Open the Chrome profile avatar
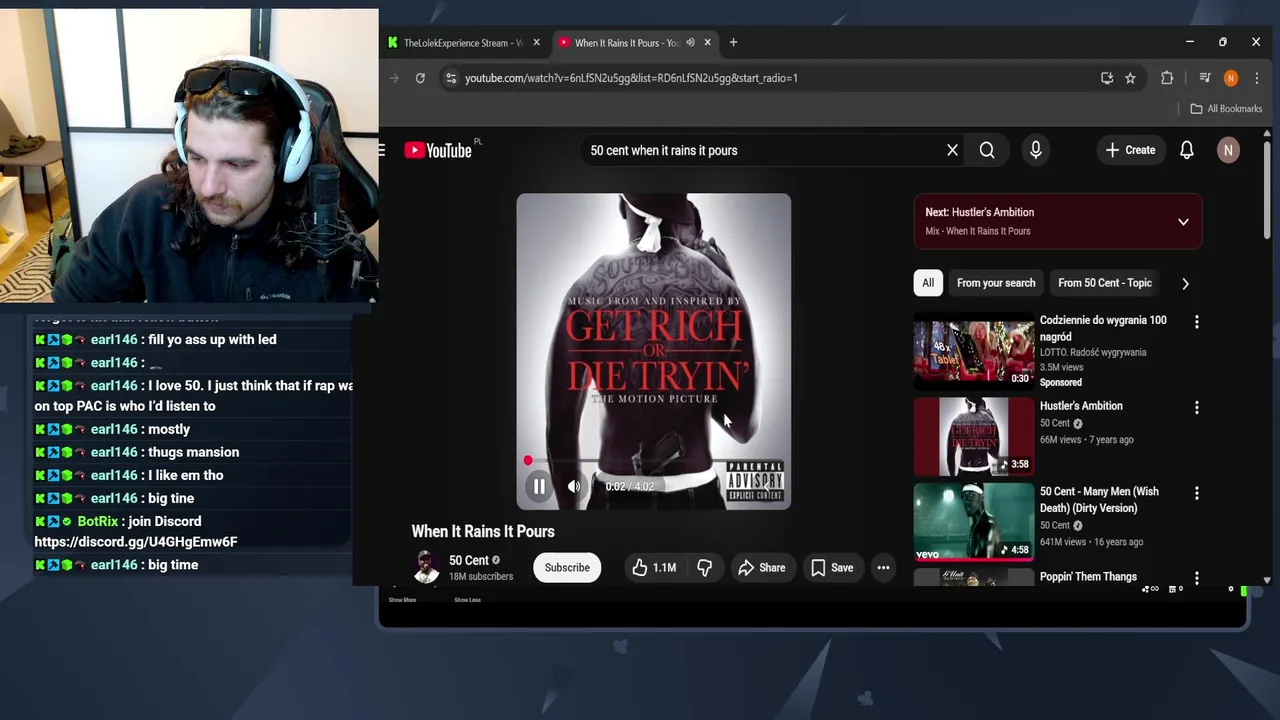This screenshot has width=1280, height=720. pos(1231,78)
